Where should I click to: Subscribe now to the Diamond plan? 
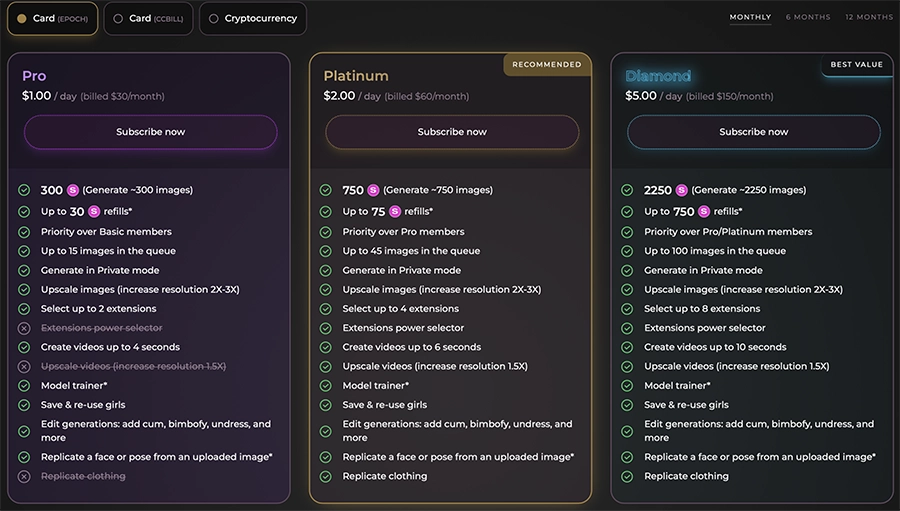[x=754, y=132]
